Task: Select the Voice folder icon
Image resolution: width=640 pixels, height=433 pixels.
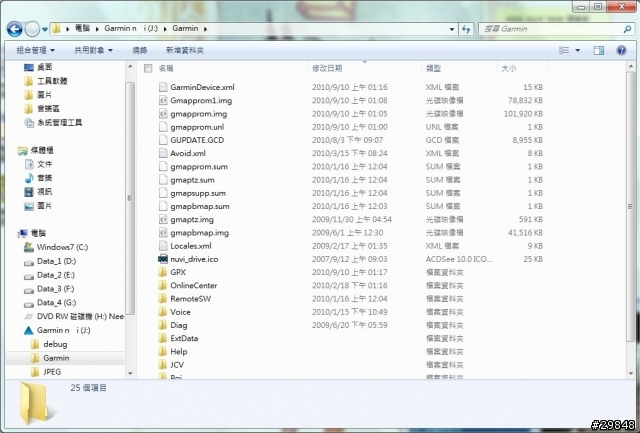Action: pyautogui.click(x=163, y=312)
